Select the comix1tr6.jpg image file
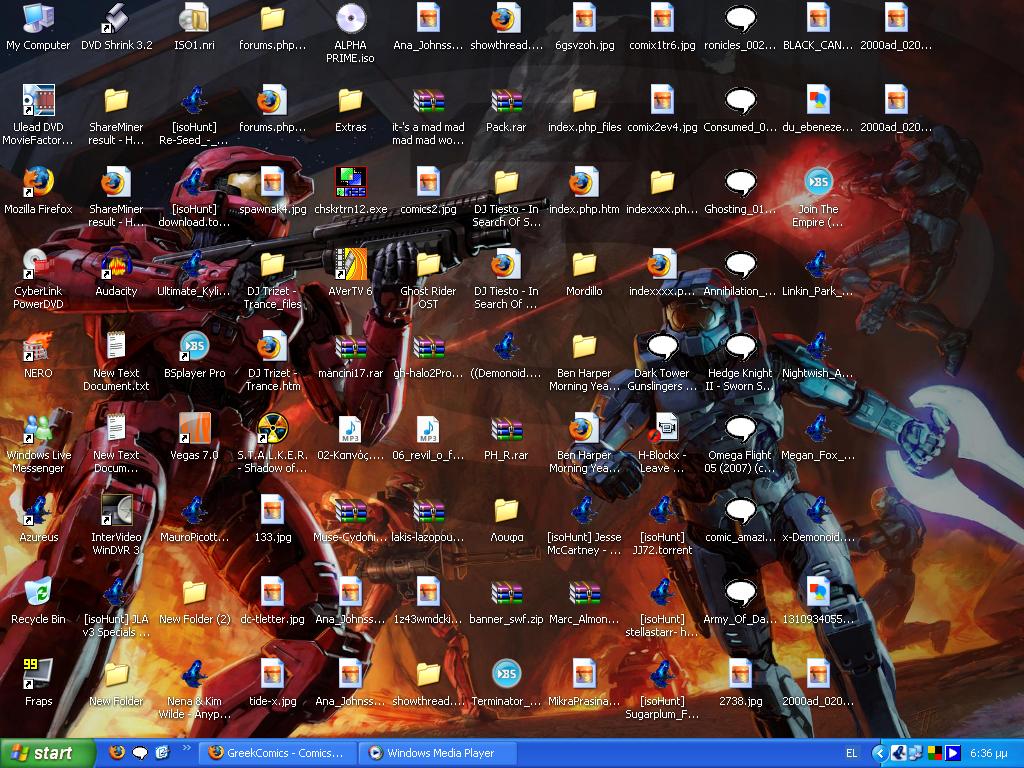 click(x=662, y=27)
